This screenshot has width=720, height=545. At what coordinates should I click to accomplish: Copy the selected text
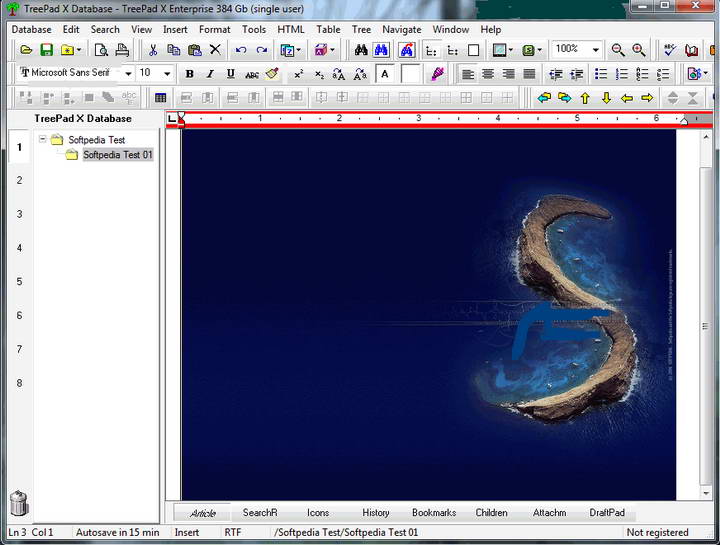(x=174, y=50)
